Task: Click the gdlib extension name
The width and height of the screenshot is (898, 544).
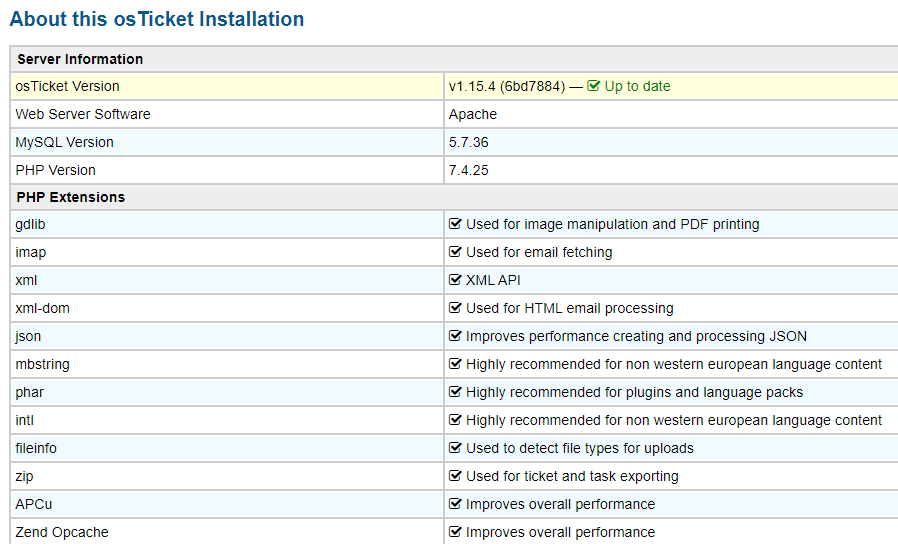Action: pos(30,224)
